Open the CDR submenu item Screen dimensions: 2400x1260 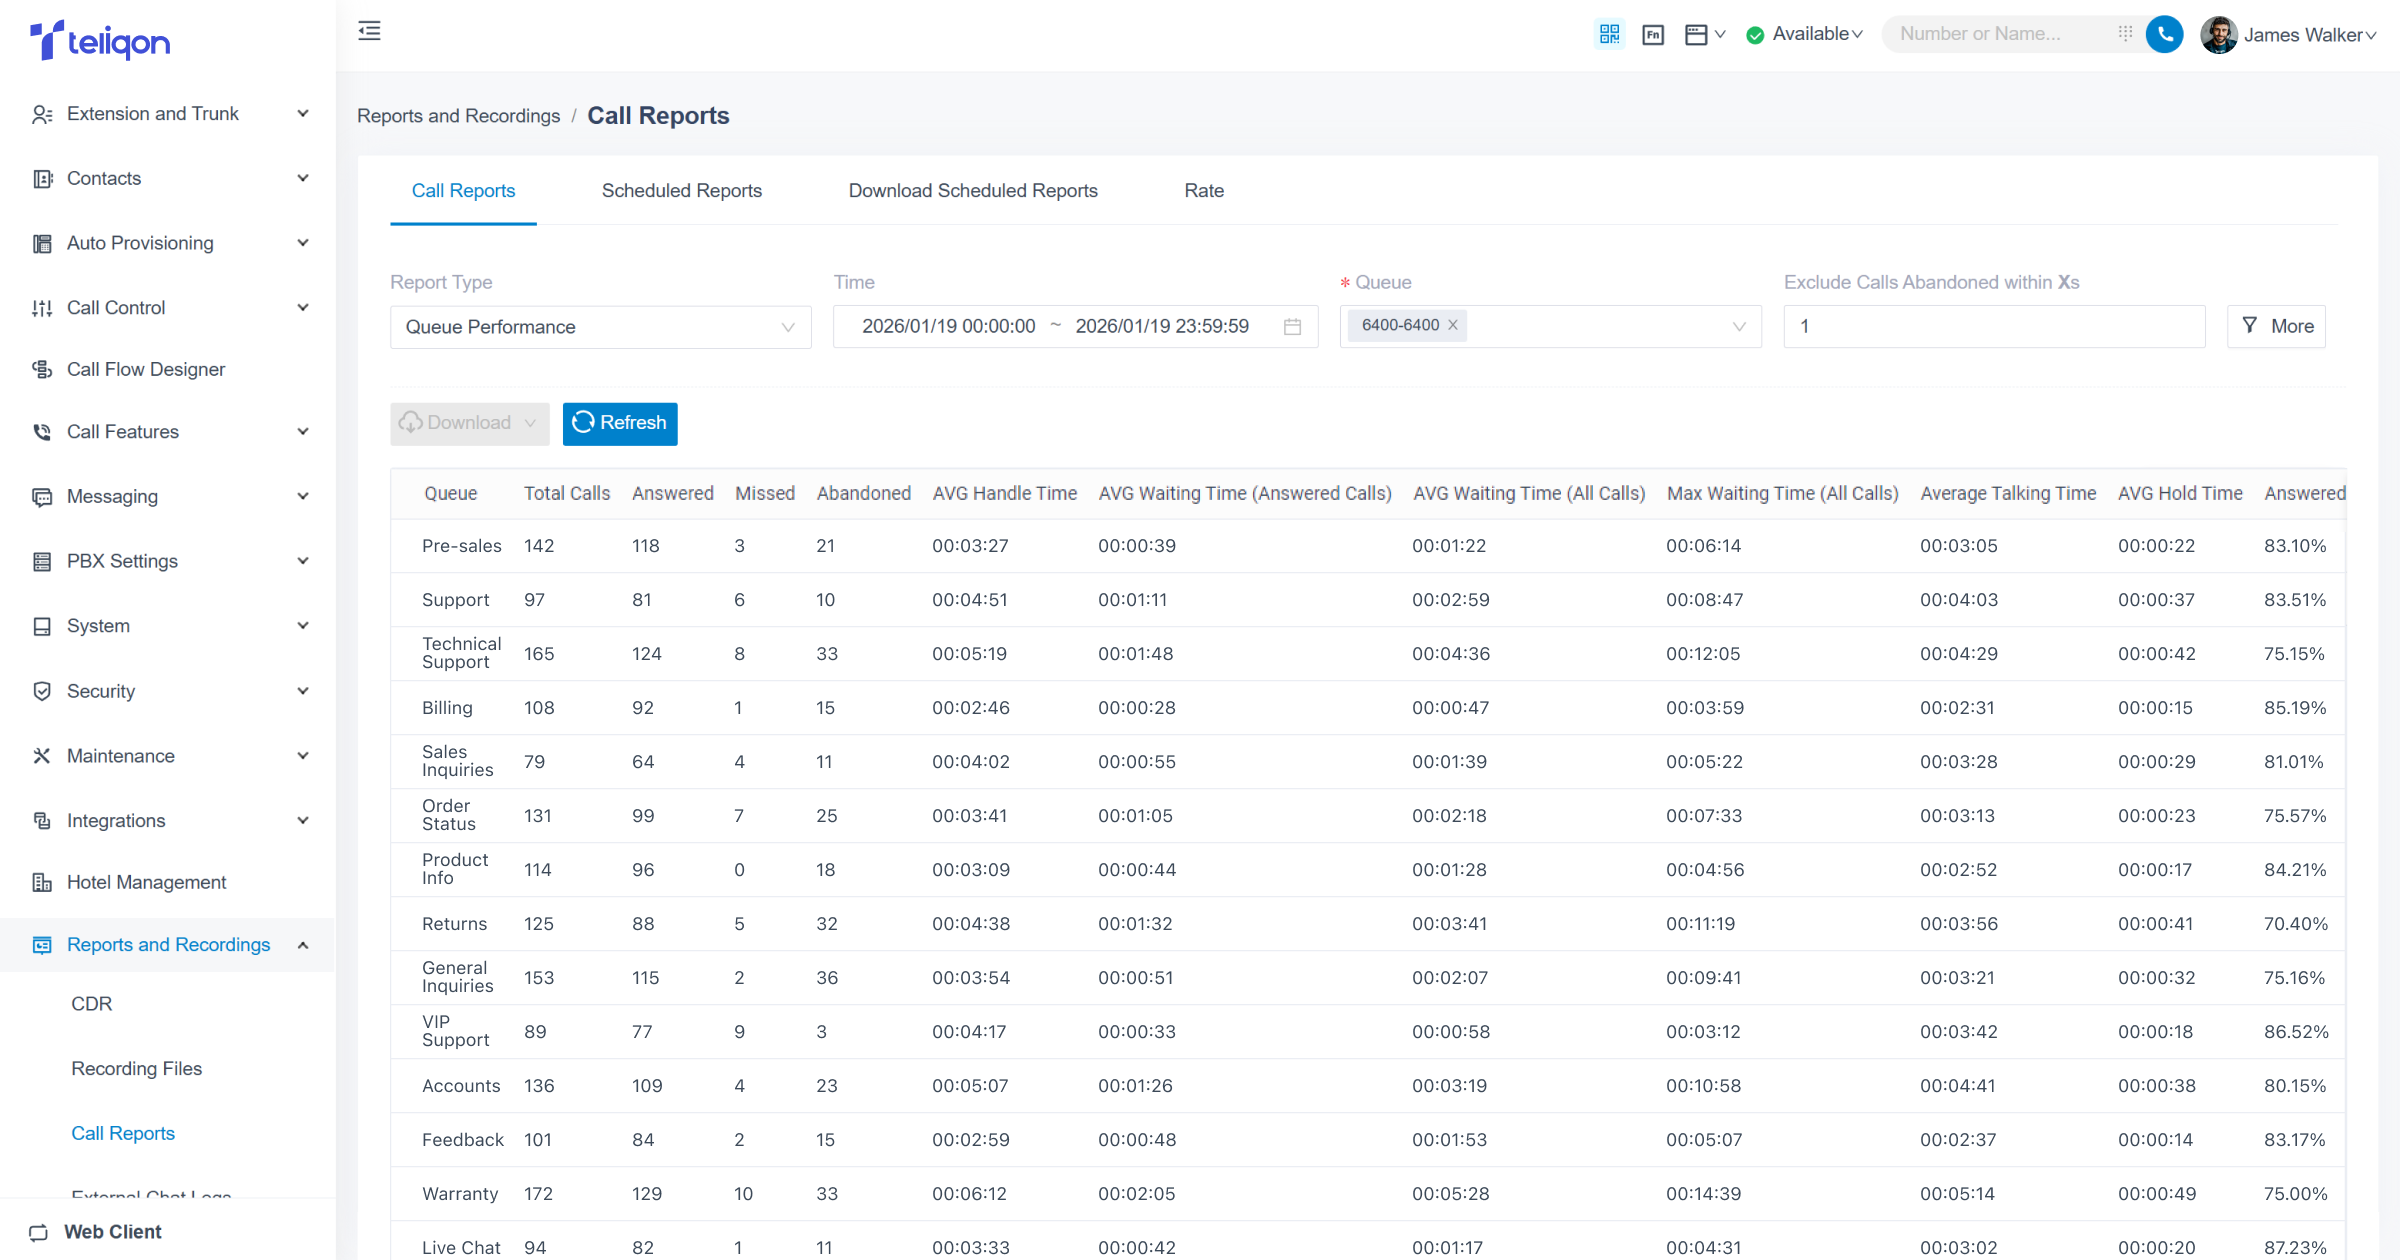point(92,1004)
